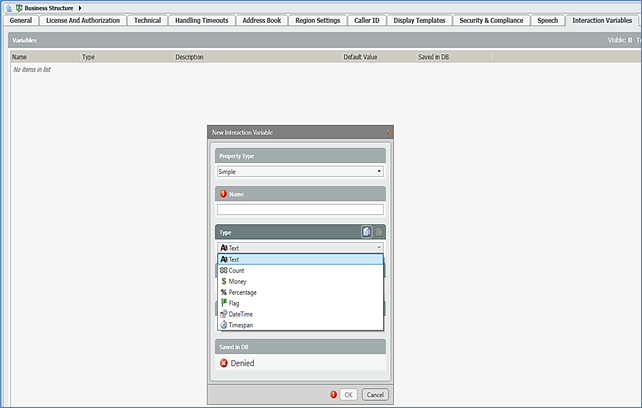Select the Count type option

[236, 270]
